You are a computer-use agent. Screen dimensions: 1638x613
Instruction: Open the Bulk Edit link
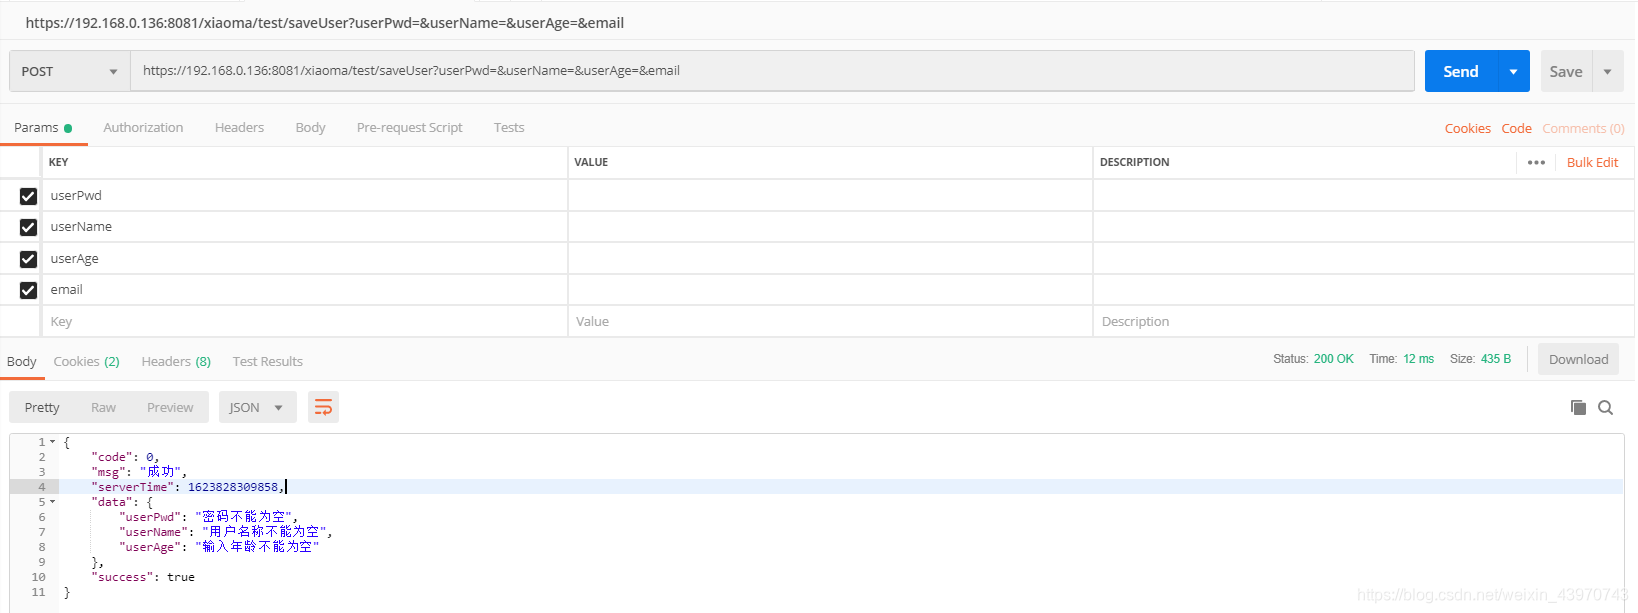pos(1592,162)
